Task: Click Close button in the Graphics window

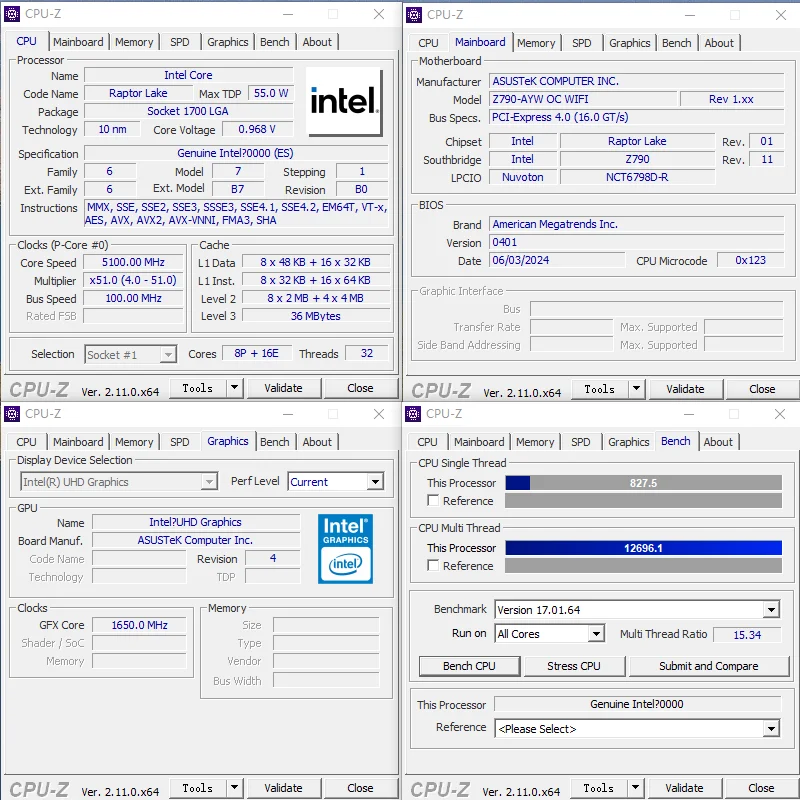Action: tap(360, 788)
